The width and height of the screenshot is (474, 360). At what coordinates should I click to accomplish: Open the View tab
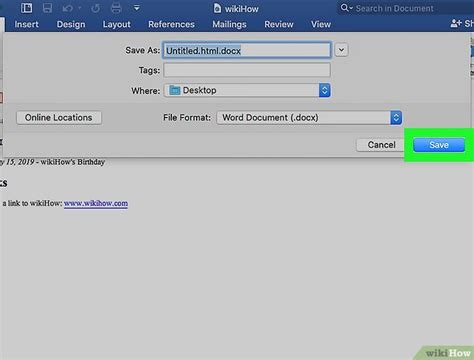coord(321,24)
